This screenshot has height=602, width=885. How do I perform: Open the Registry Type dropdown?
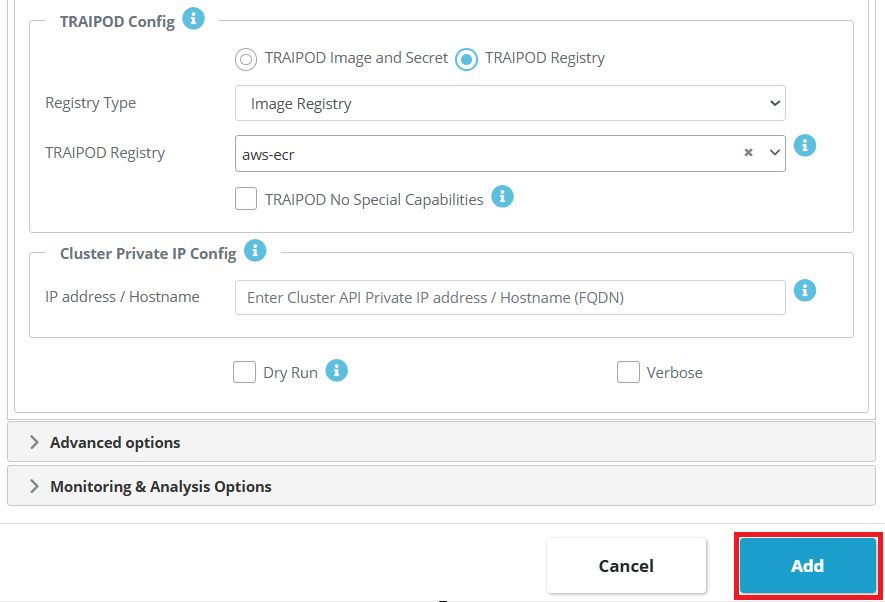(x=510, y=103)
